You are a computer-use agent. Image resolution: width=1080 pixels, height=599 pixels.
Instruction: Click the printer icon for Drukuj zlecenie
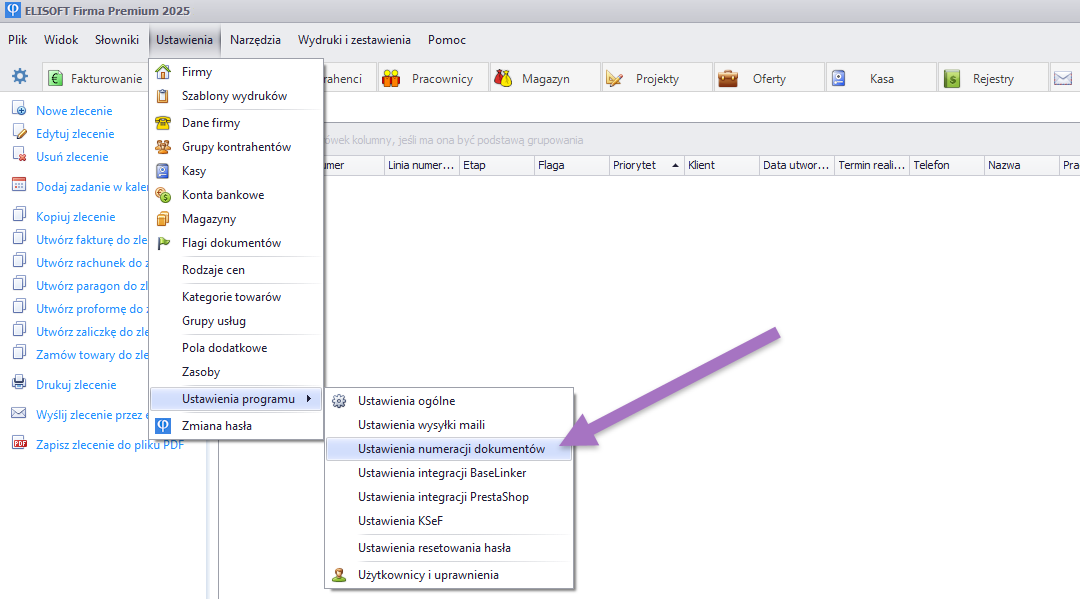tap(18, 384)
